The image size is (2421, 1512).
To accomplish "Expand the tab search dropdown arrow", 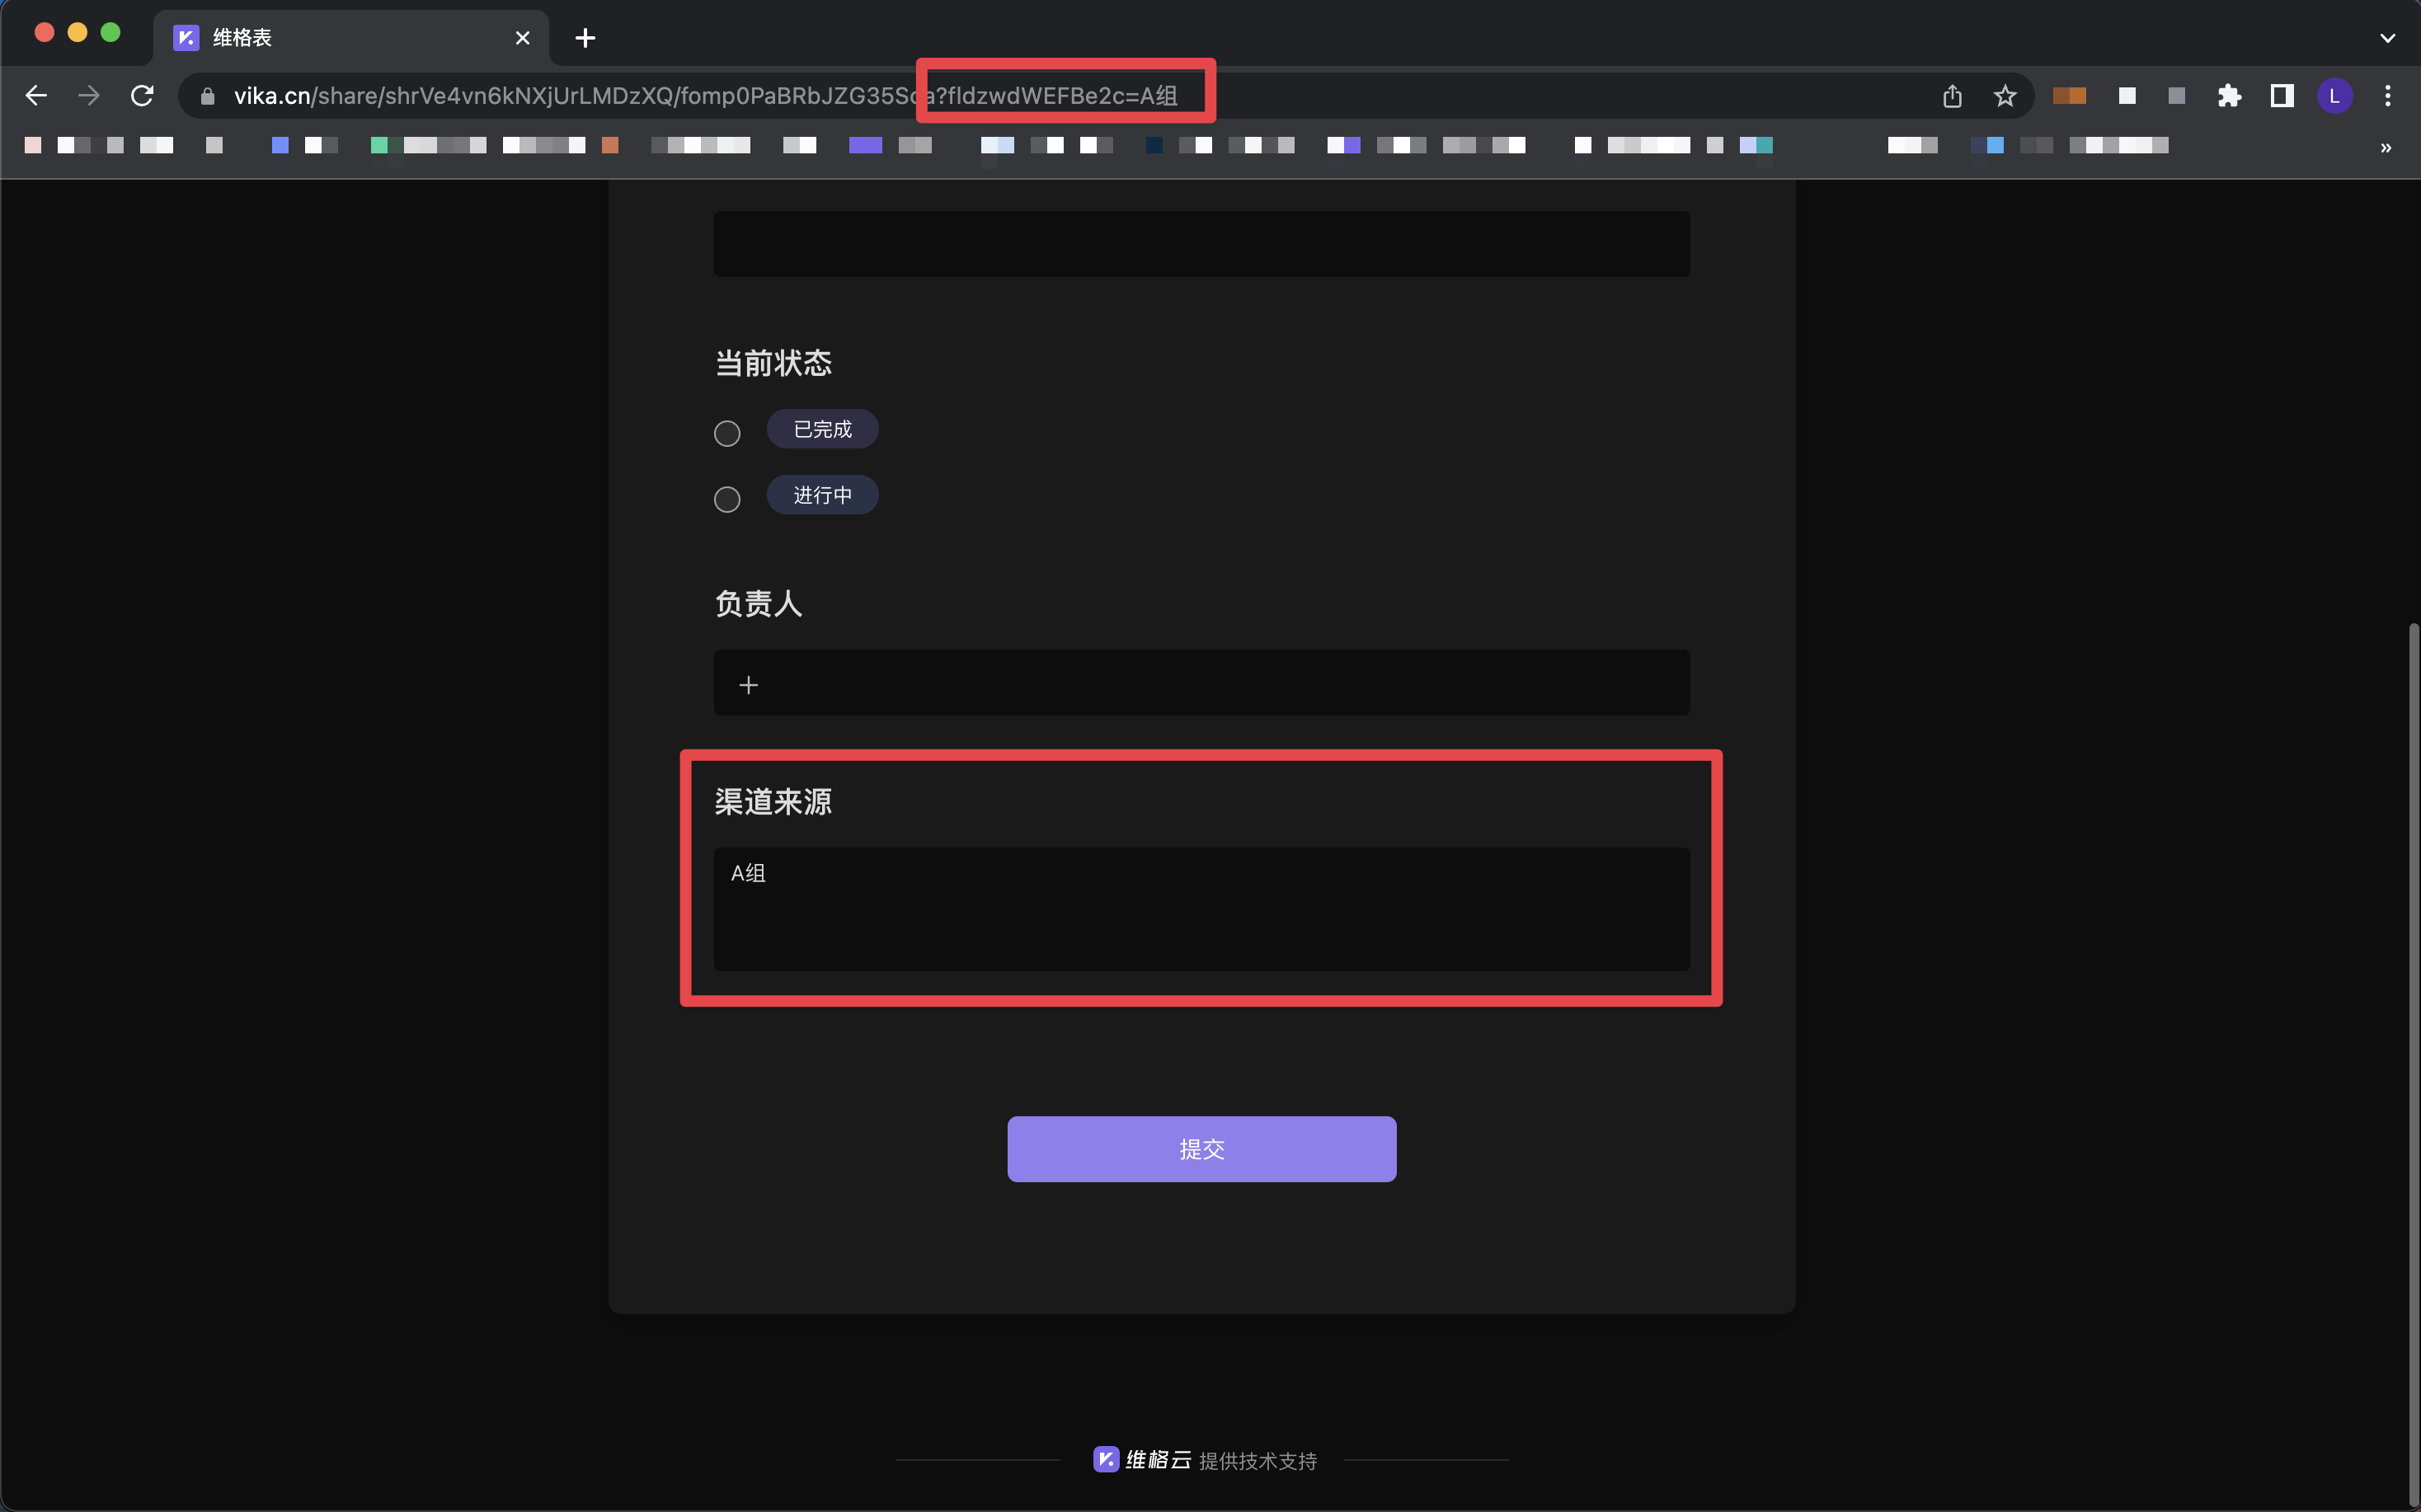I will point(2387,38).
